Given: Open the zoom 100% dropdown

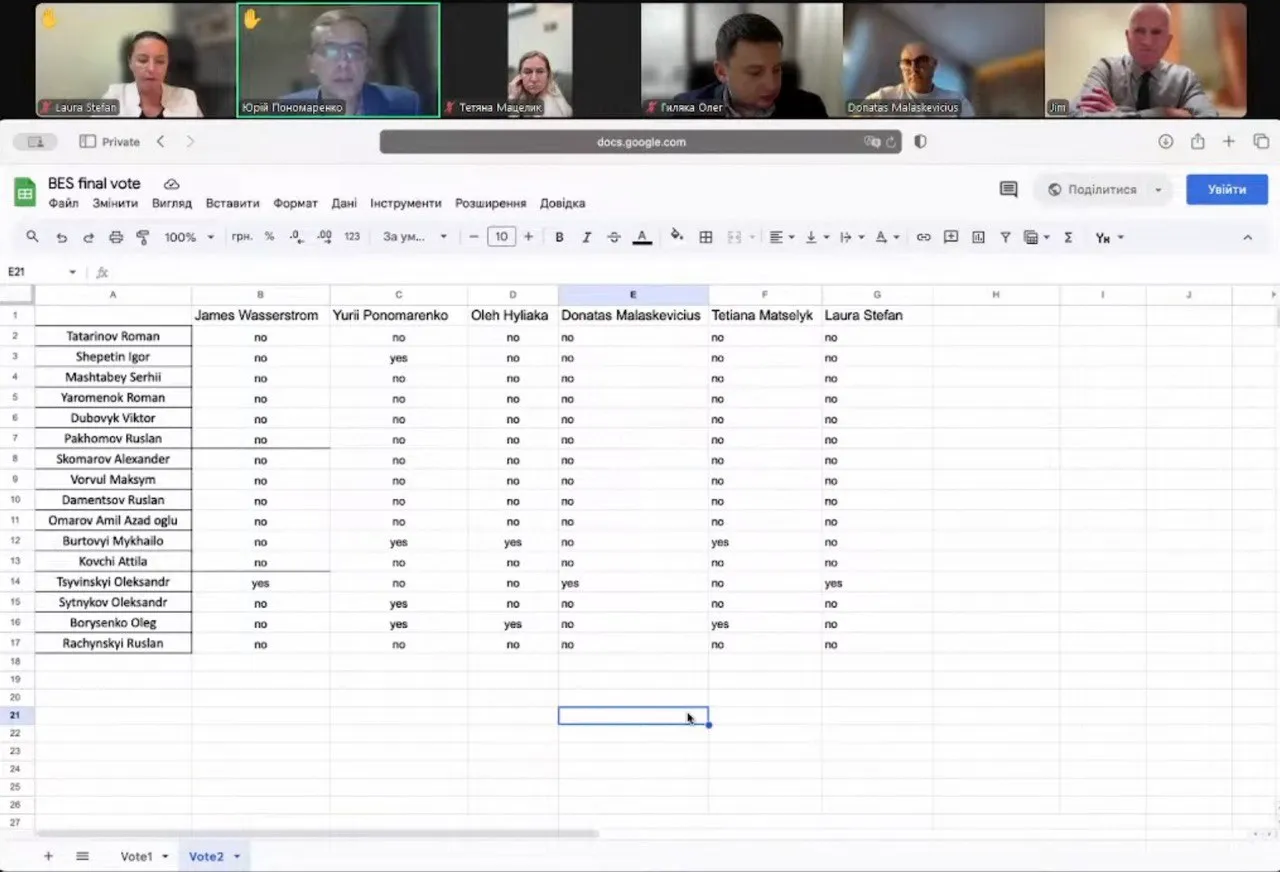Looking at the screenshot, I should point(189,237).
